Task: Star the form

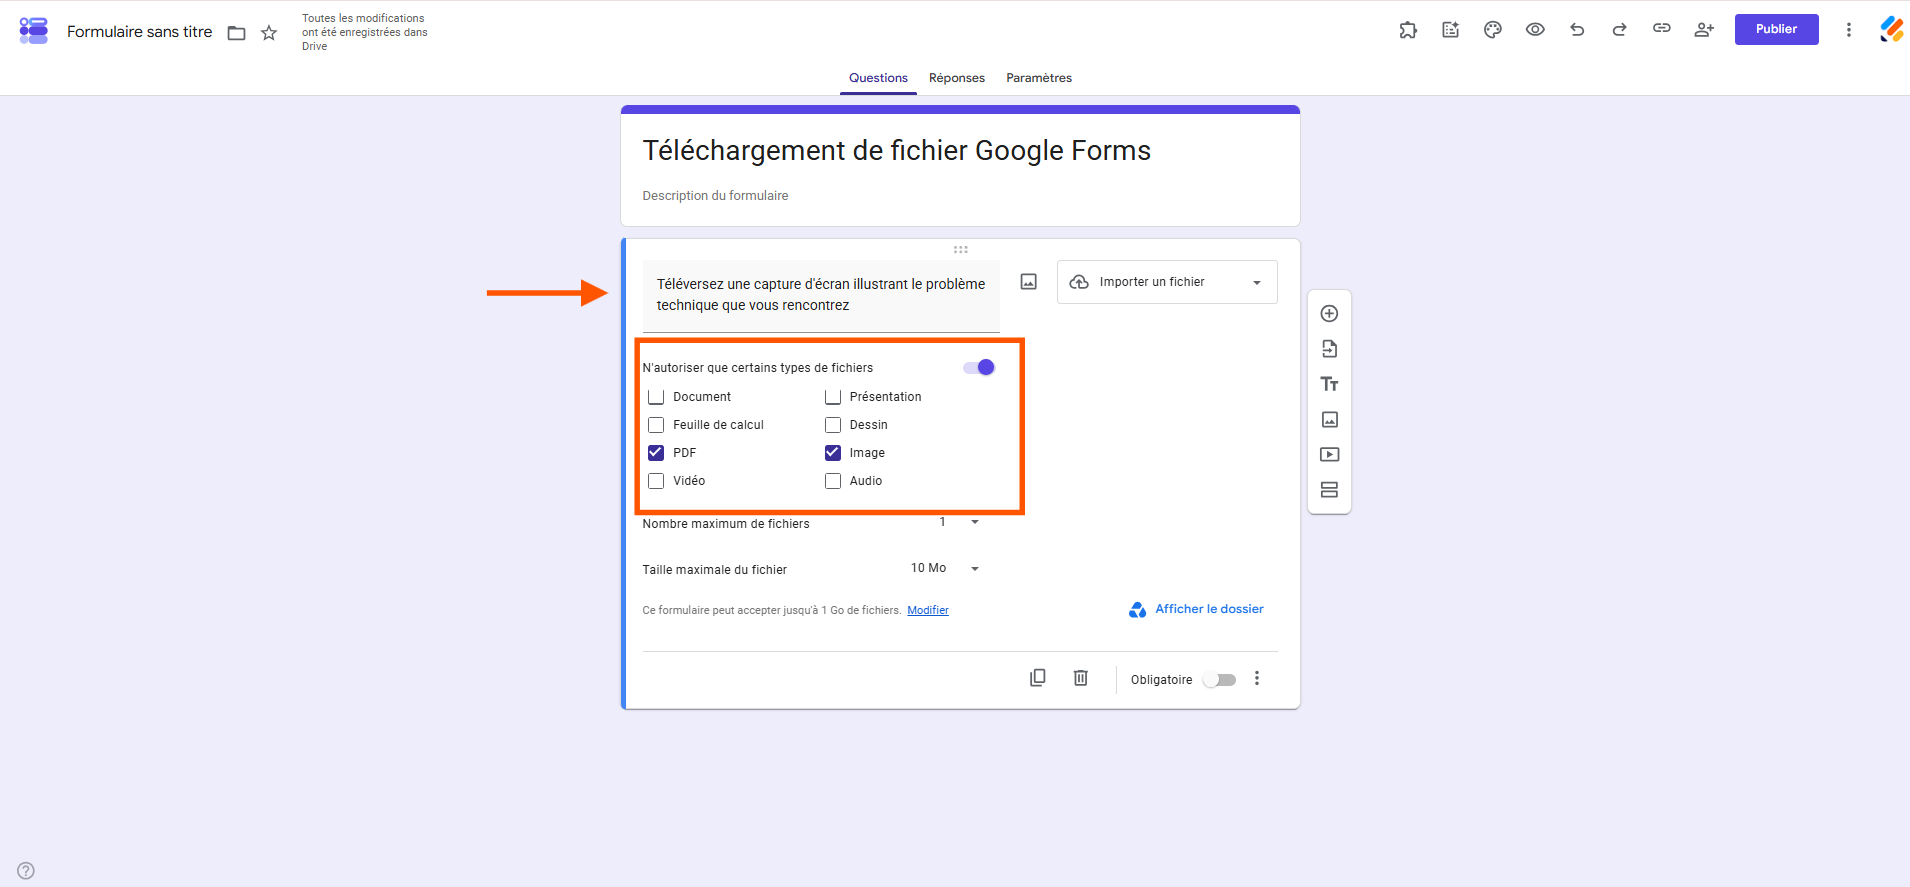Action: (x=269, y=33)
